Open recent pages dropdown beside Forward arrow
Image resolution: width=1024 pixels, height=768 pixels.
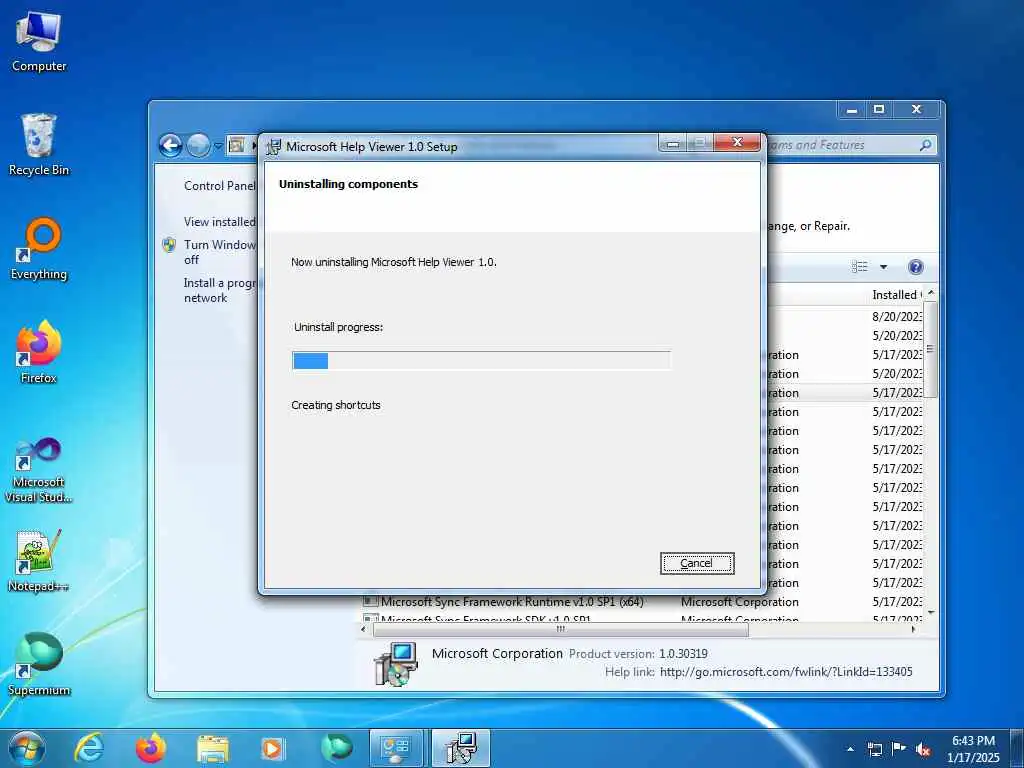218,146
